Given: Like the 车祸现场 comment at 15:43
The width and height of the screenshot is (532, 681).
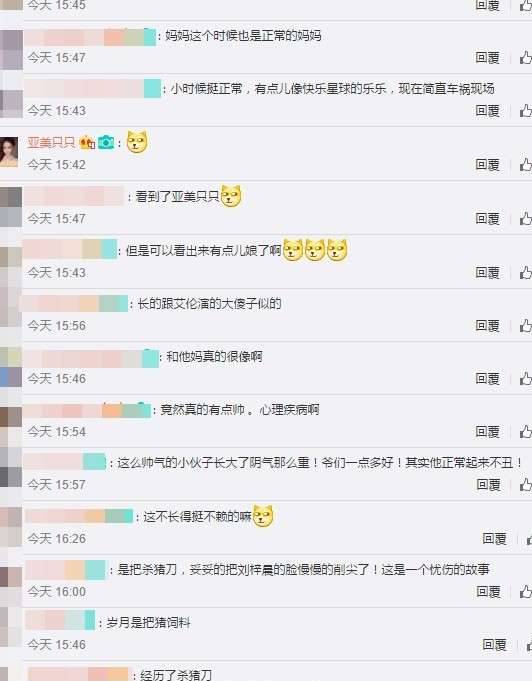Looking at the screenshot, I should (x=526, y=111).
